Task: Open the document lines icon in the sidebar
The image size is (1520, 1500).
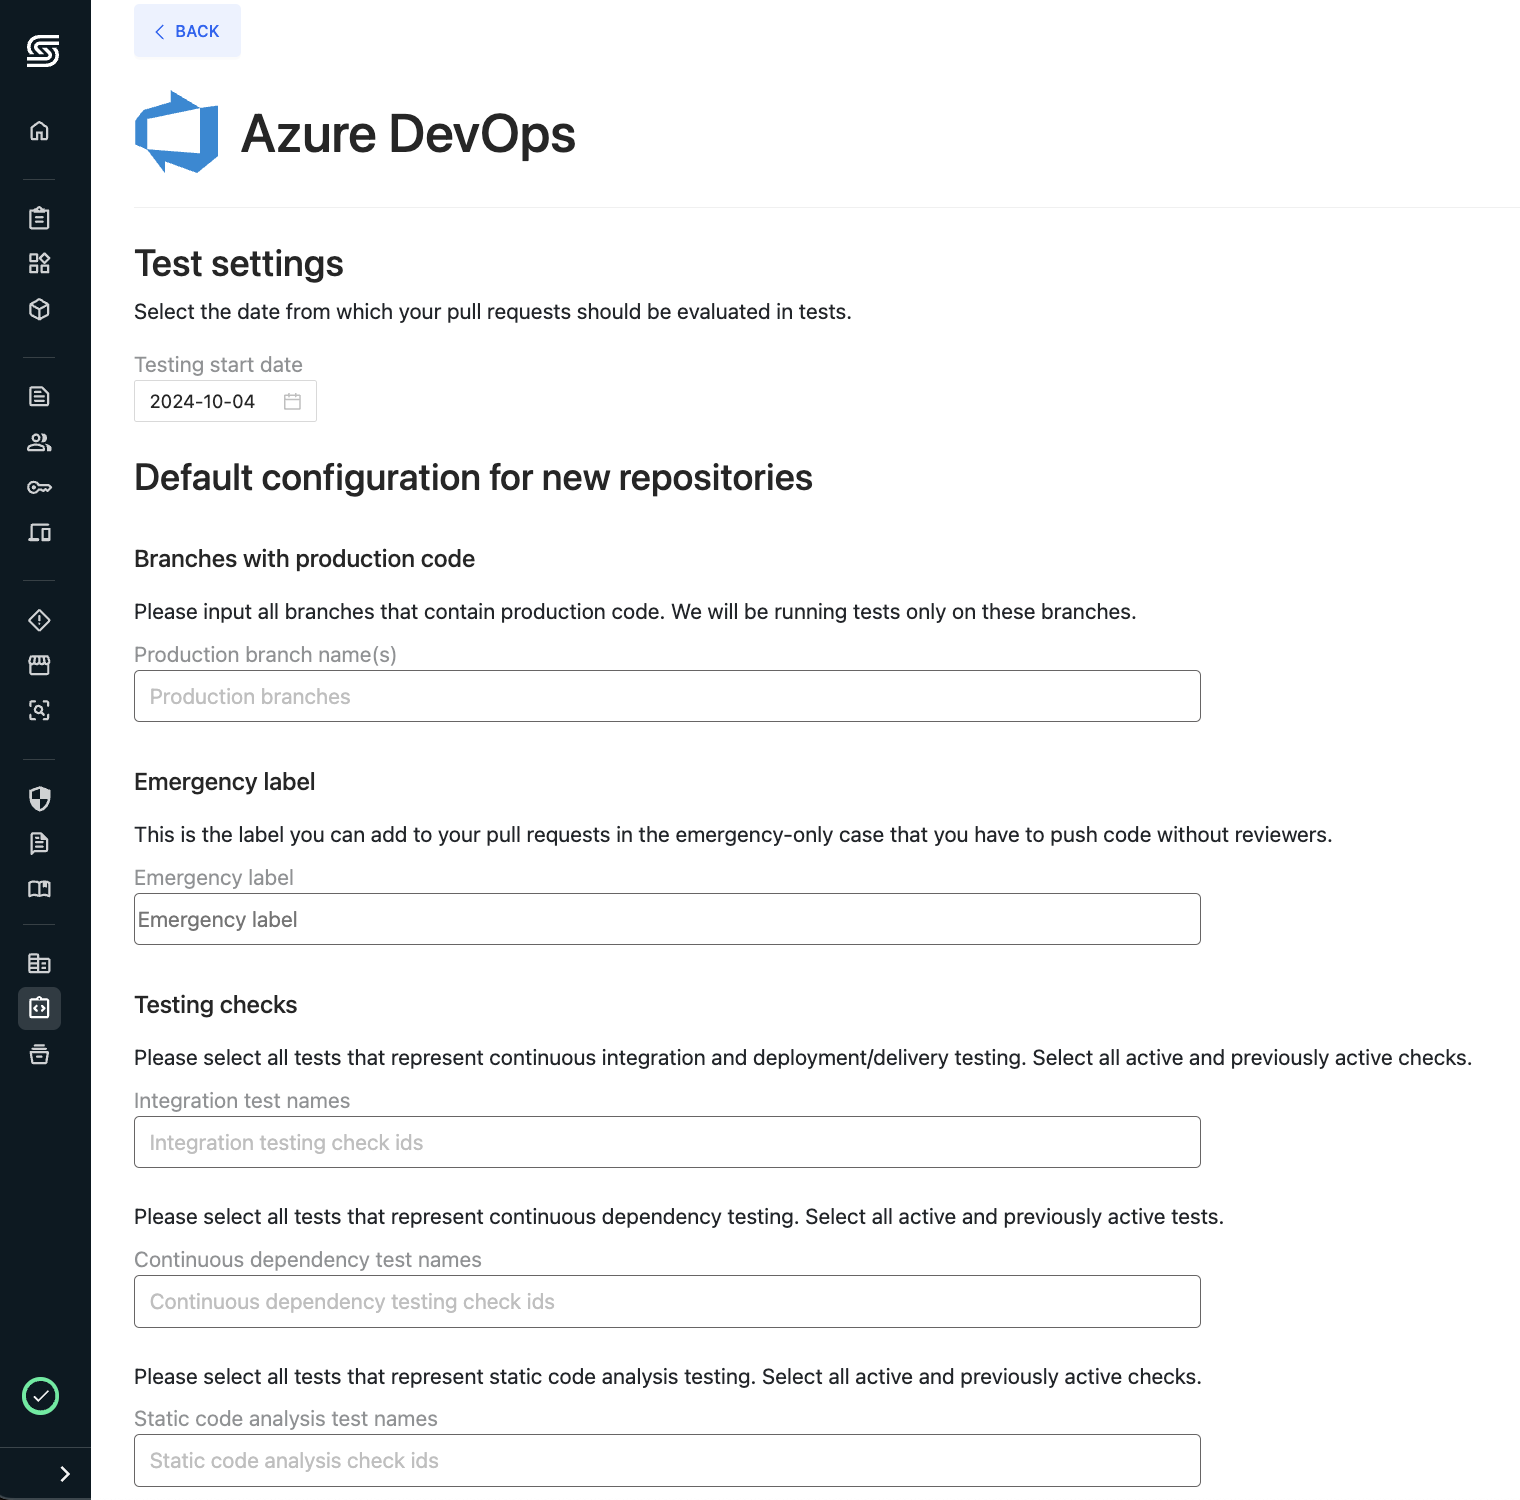Action: 39,396
